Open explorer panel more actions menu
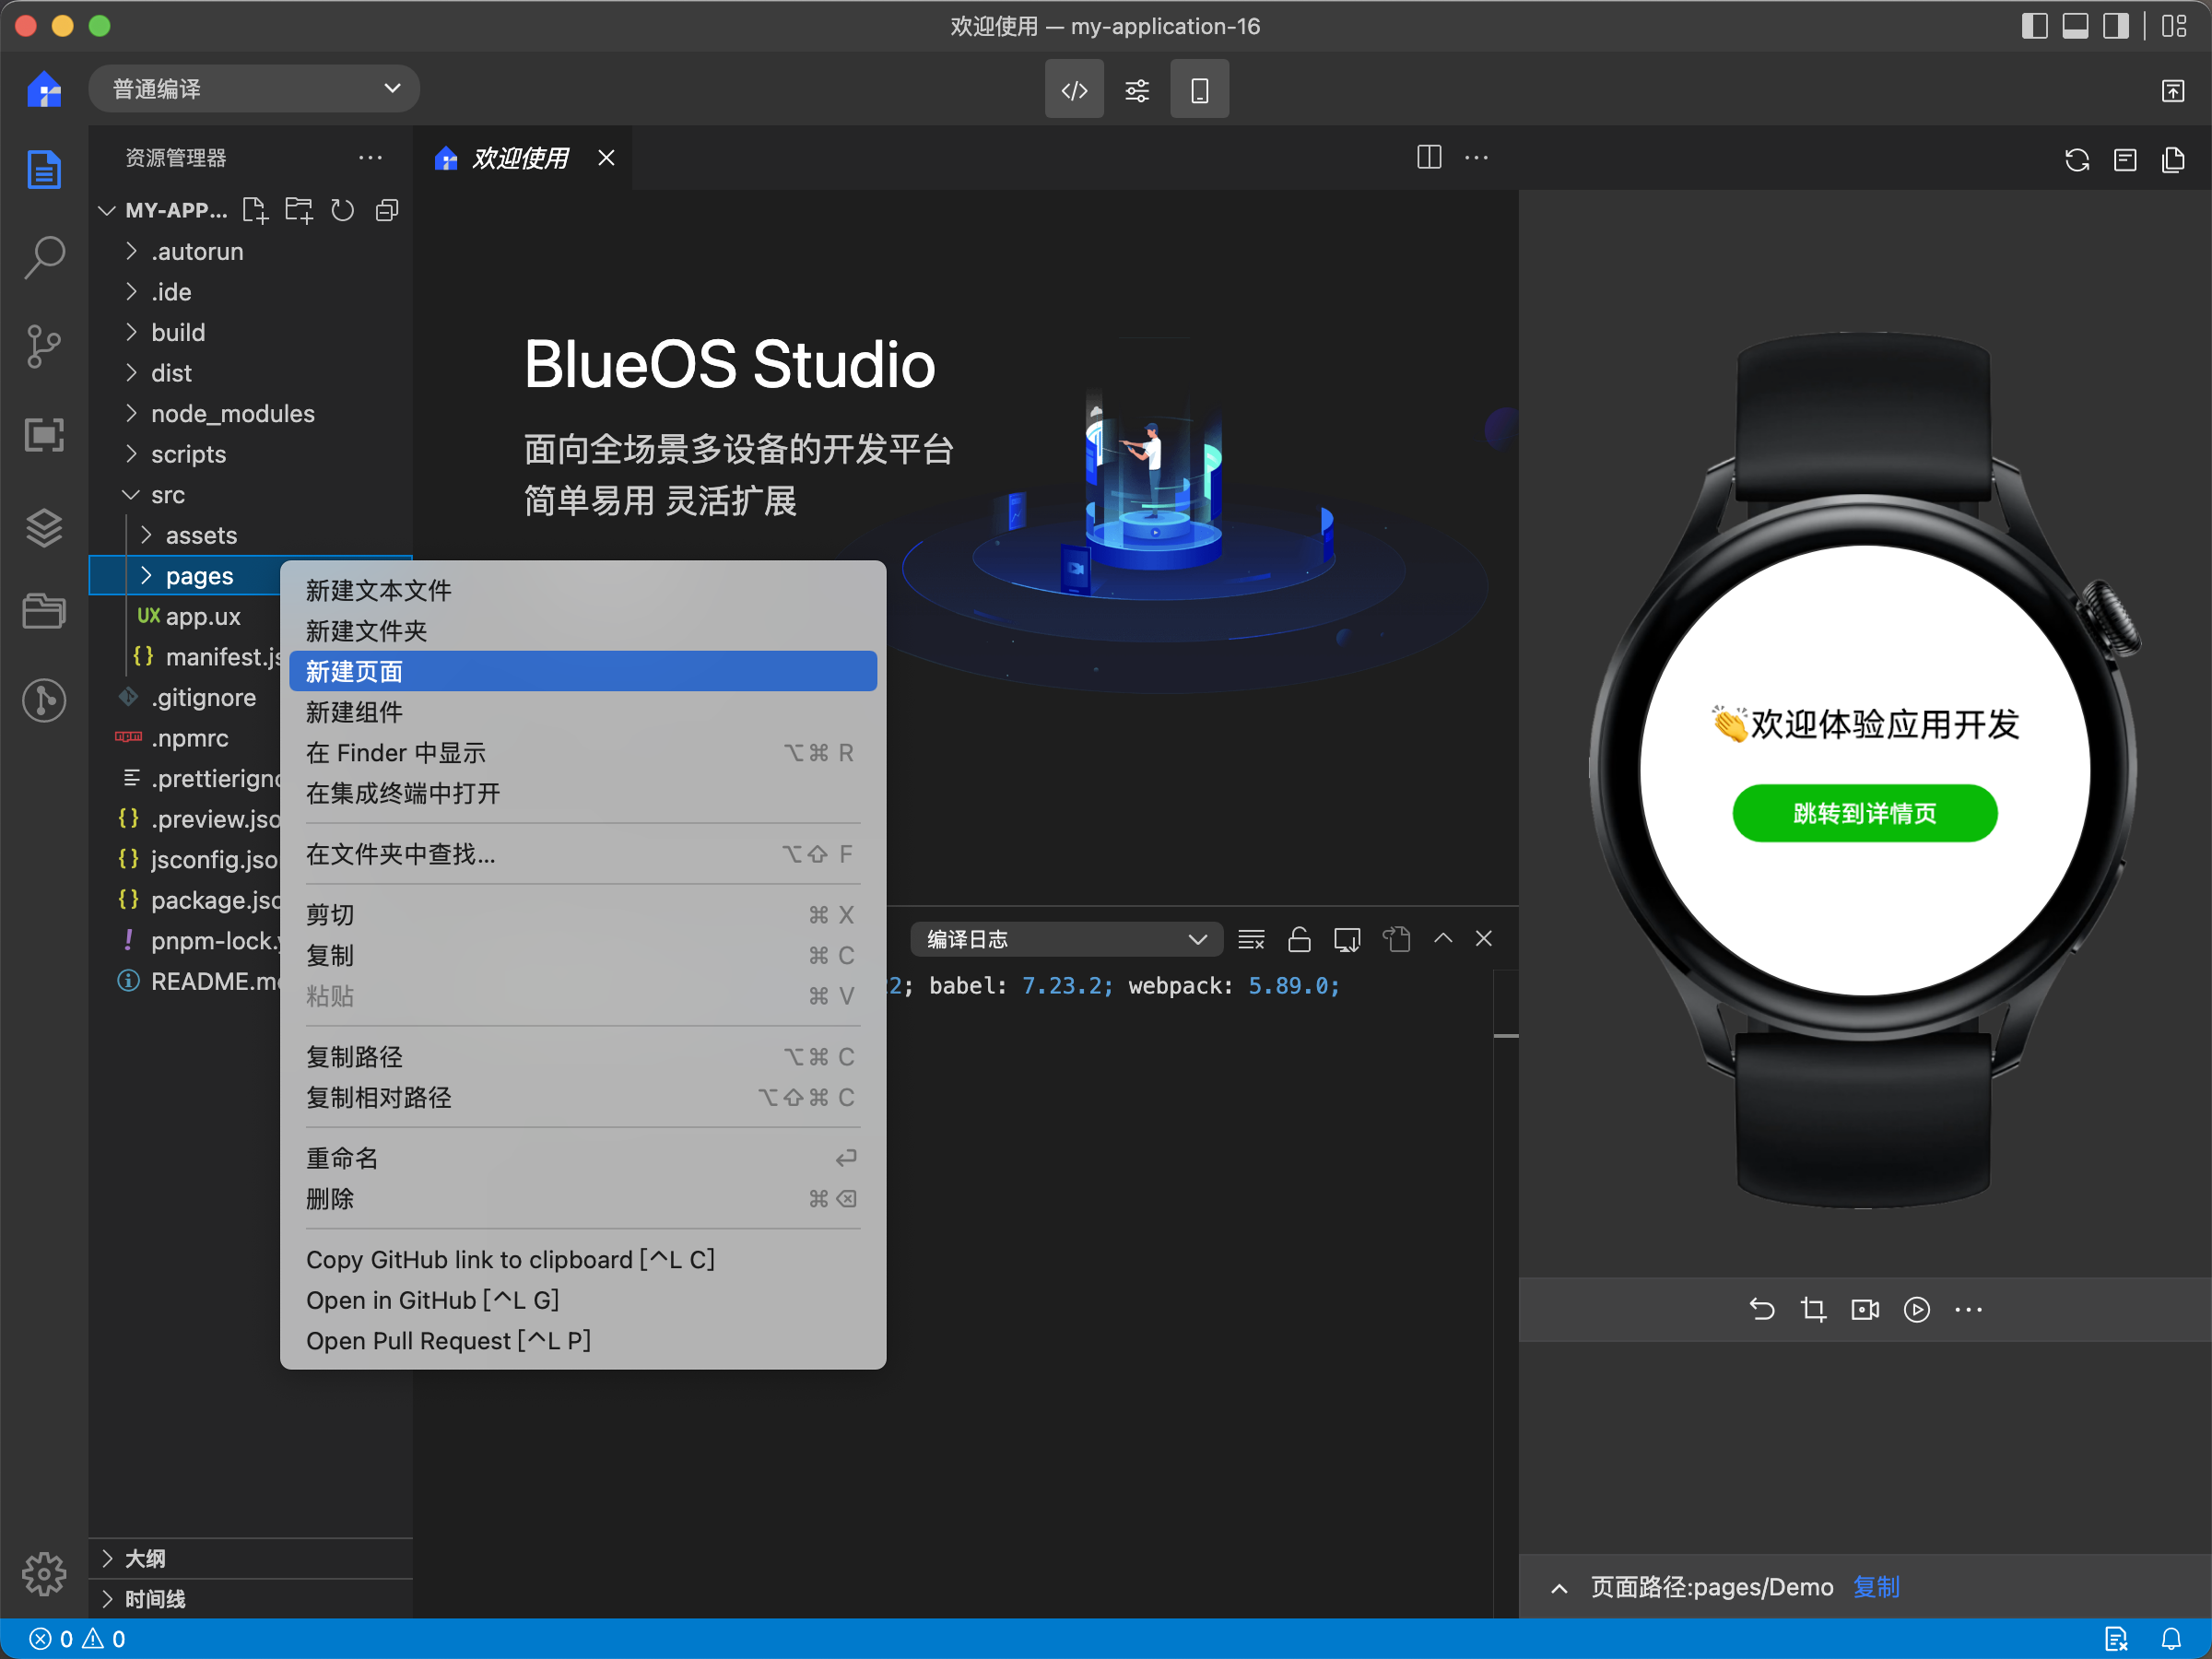The image size is (2212, 1659). point(370,158)
